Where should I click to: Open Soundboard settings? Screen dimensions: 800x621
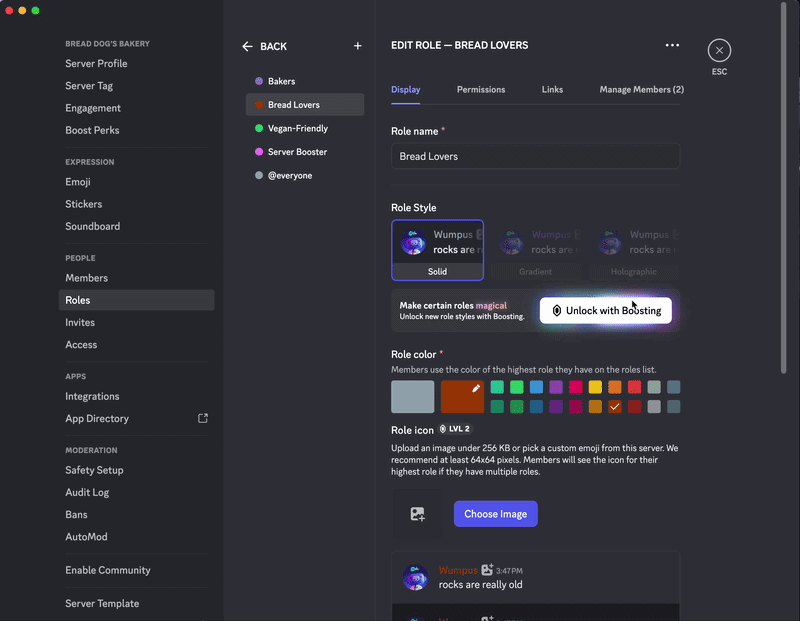[136, 227]
